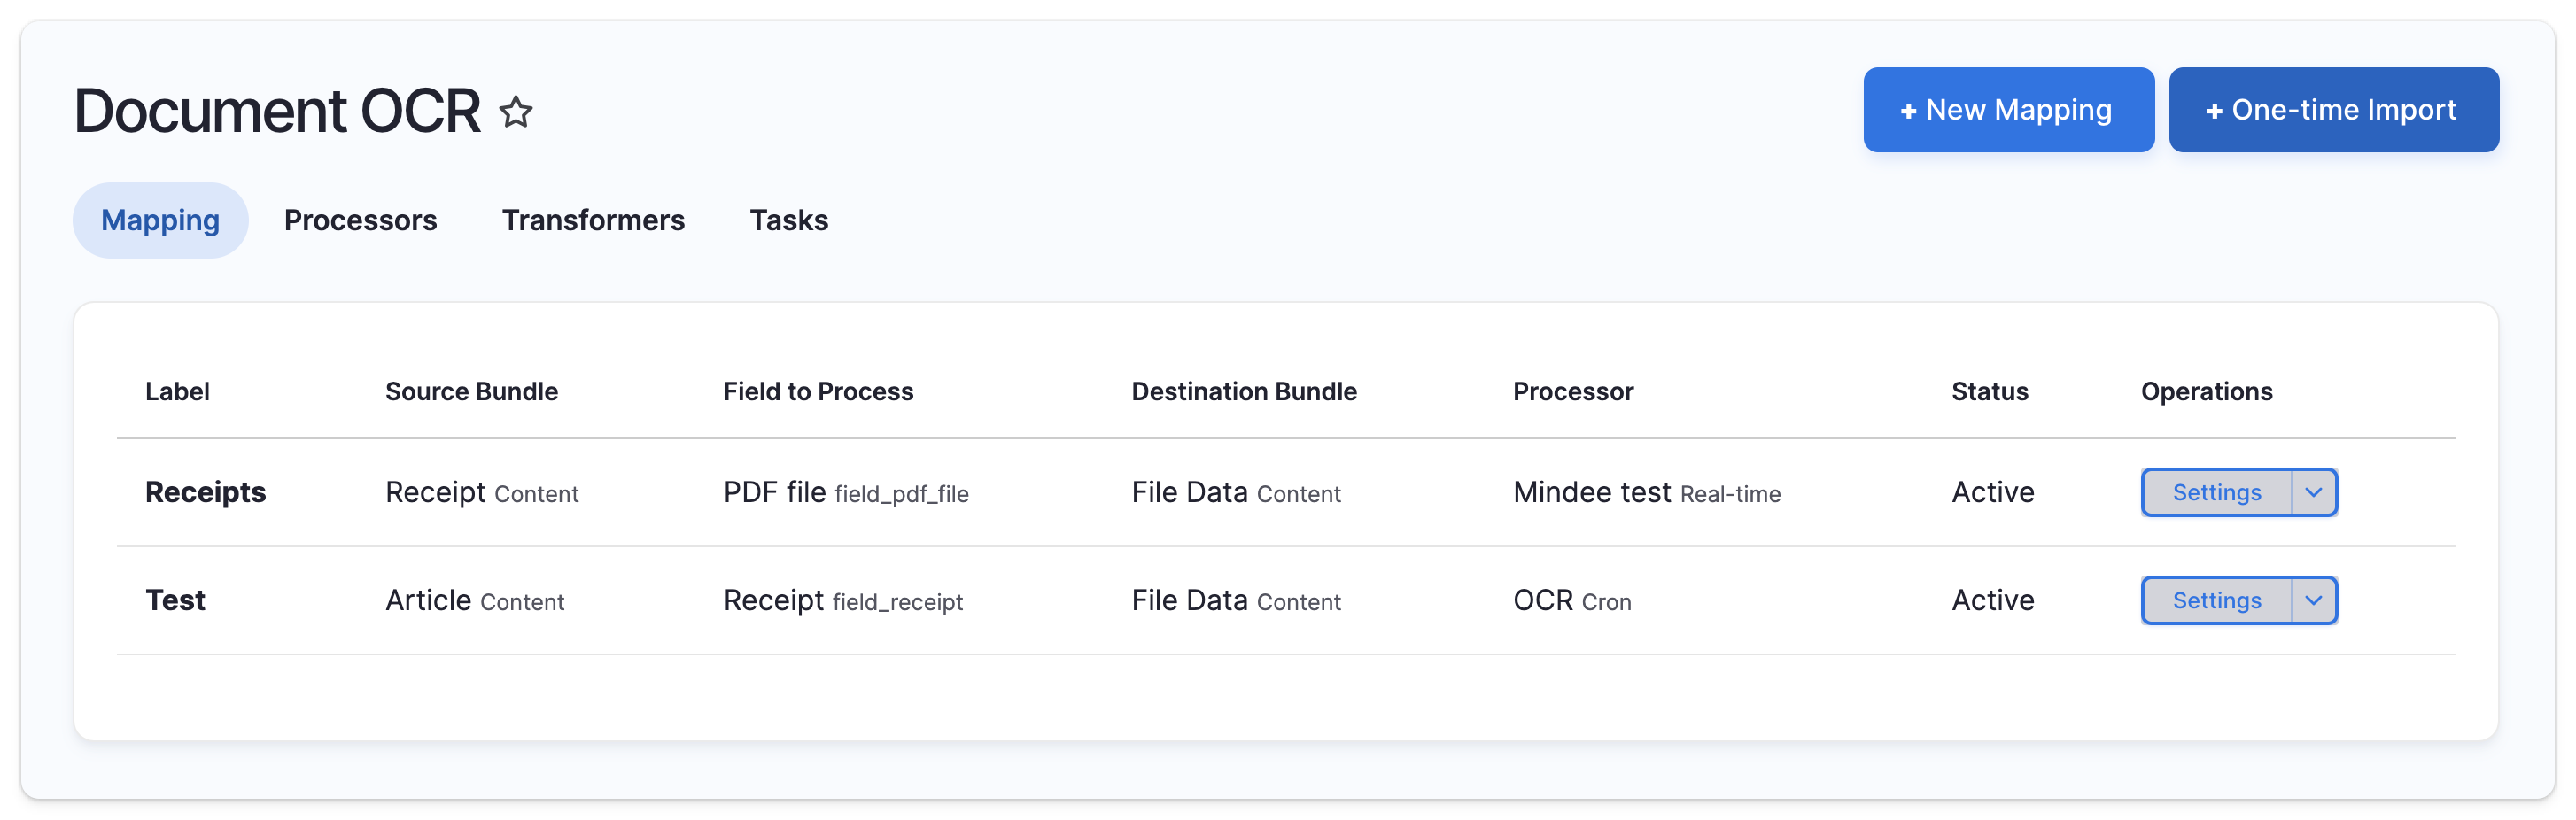Click the Field to Process header

[818, 391]
